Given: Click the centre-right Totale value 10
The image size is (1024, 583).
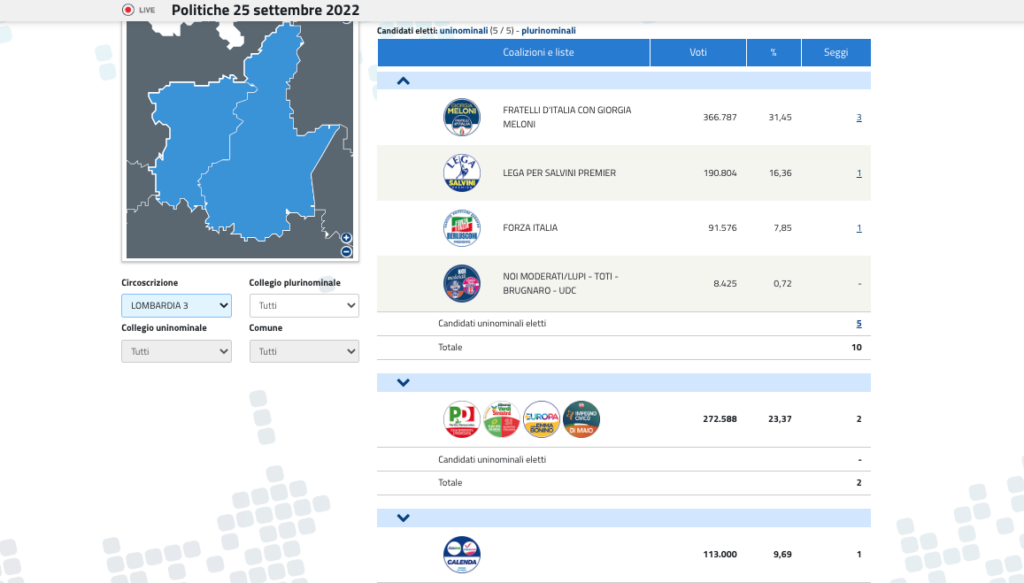Looking at the screenshot, I should click(856, 347).
